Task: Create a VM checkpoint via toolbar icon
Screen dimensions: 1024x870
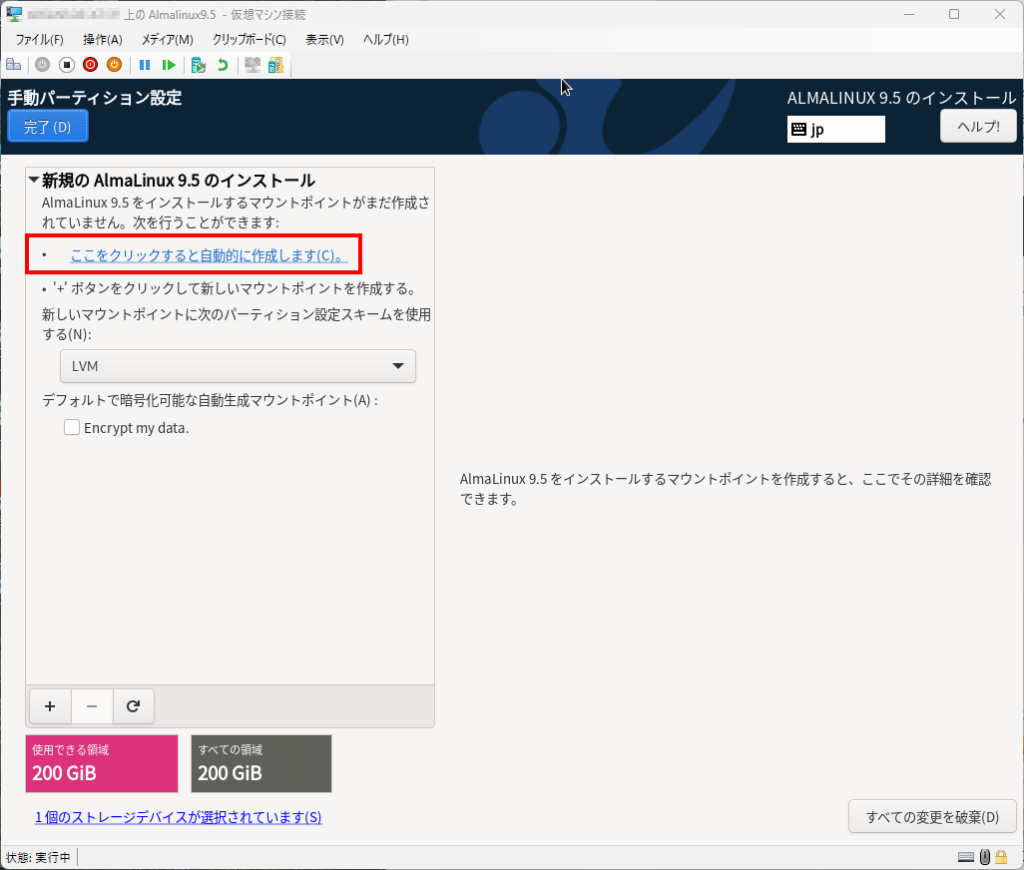Action: coord(199,65)
